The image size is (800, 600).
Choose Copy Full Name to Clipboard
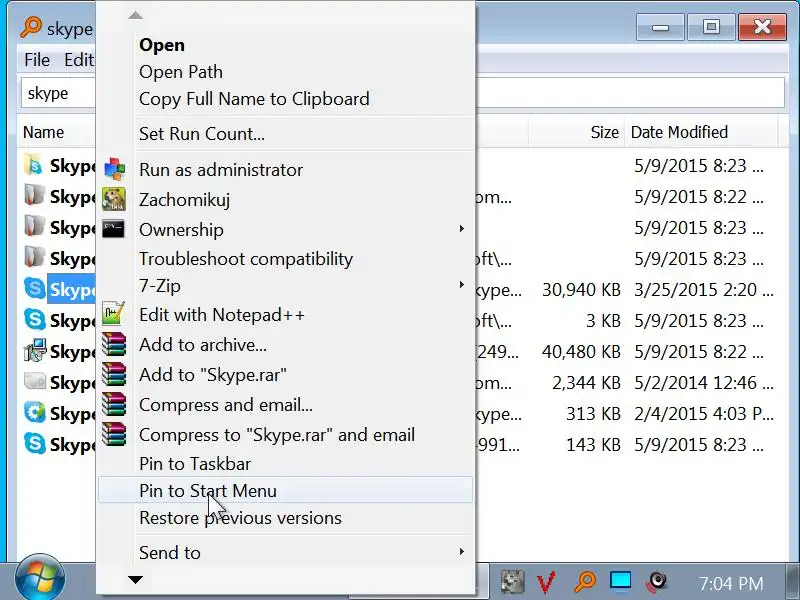(254, 99)
